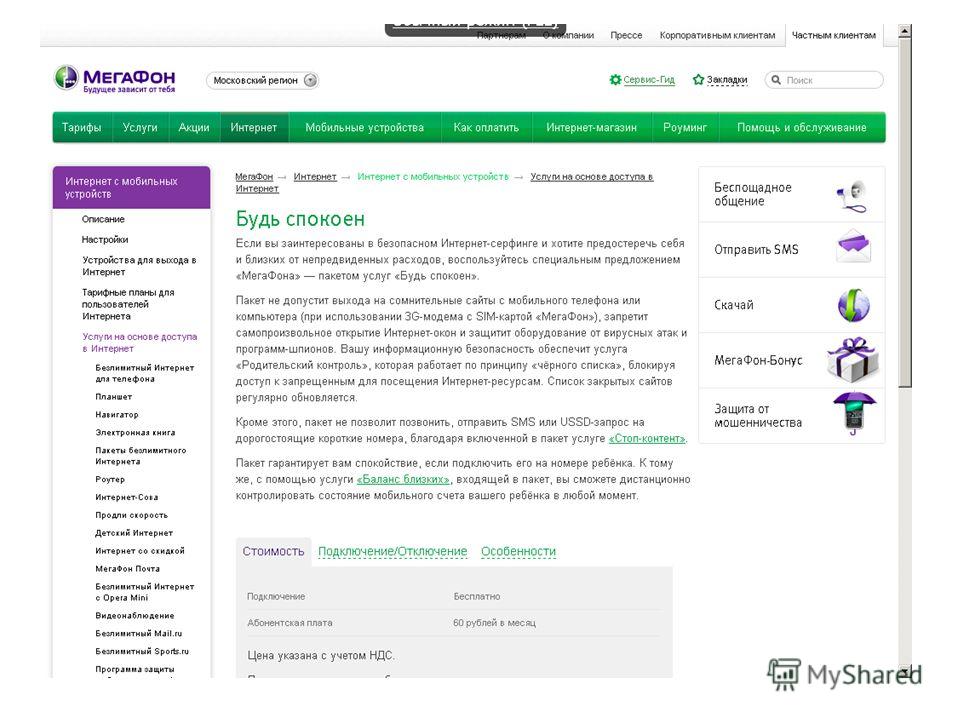
Task: Select the Корпоративным клиентам top link
Action: 717,35
